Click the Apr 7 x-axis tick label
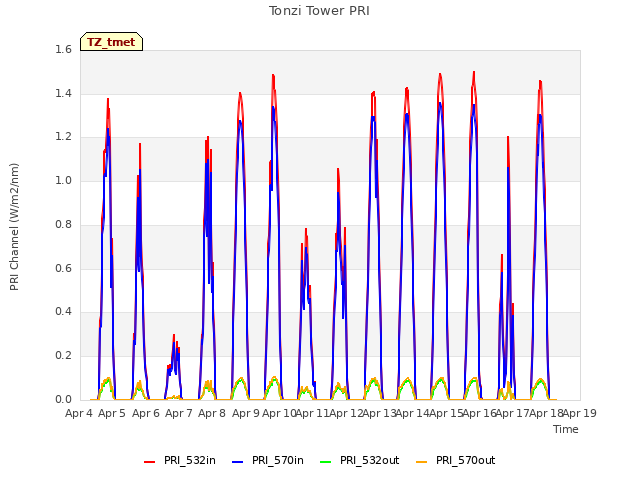The image size is (640, 480). (x=179, y=413)
